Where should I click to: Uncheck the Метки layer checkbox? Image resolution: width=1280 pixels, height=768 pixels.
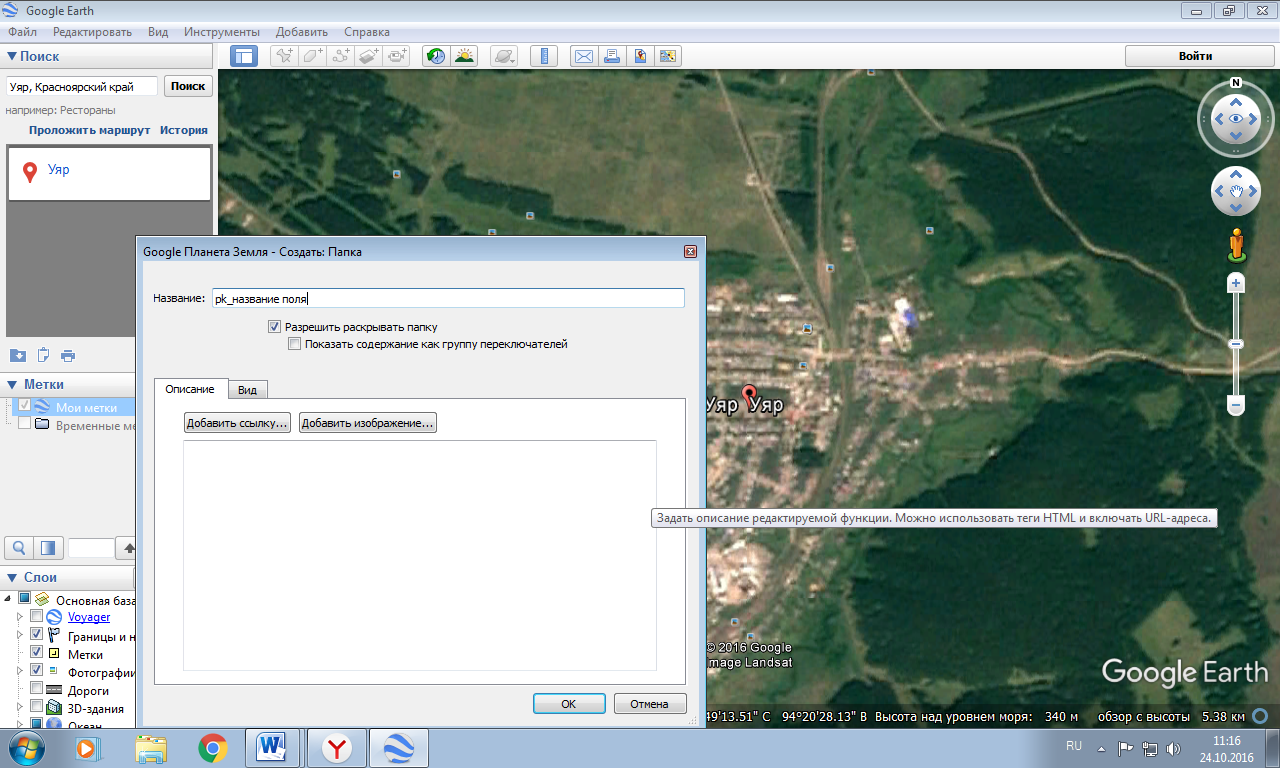coord(37,653)
